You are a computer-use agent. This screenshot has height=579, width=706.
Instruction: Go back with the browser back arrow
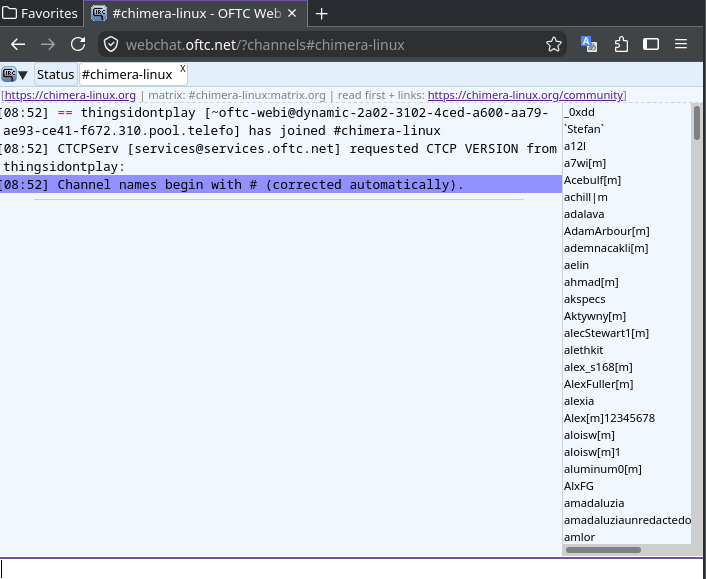pos(18,45)
